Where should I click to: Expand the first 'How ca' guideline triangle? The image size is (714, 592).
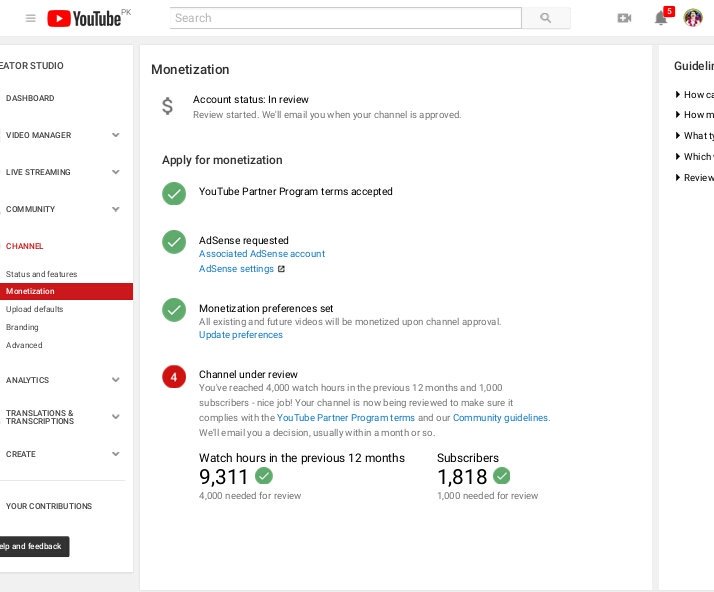(x=678, y=94)
